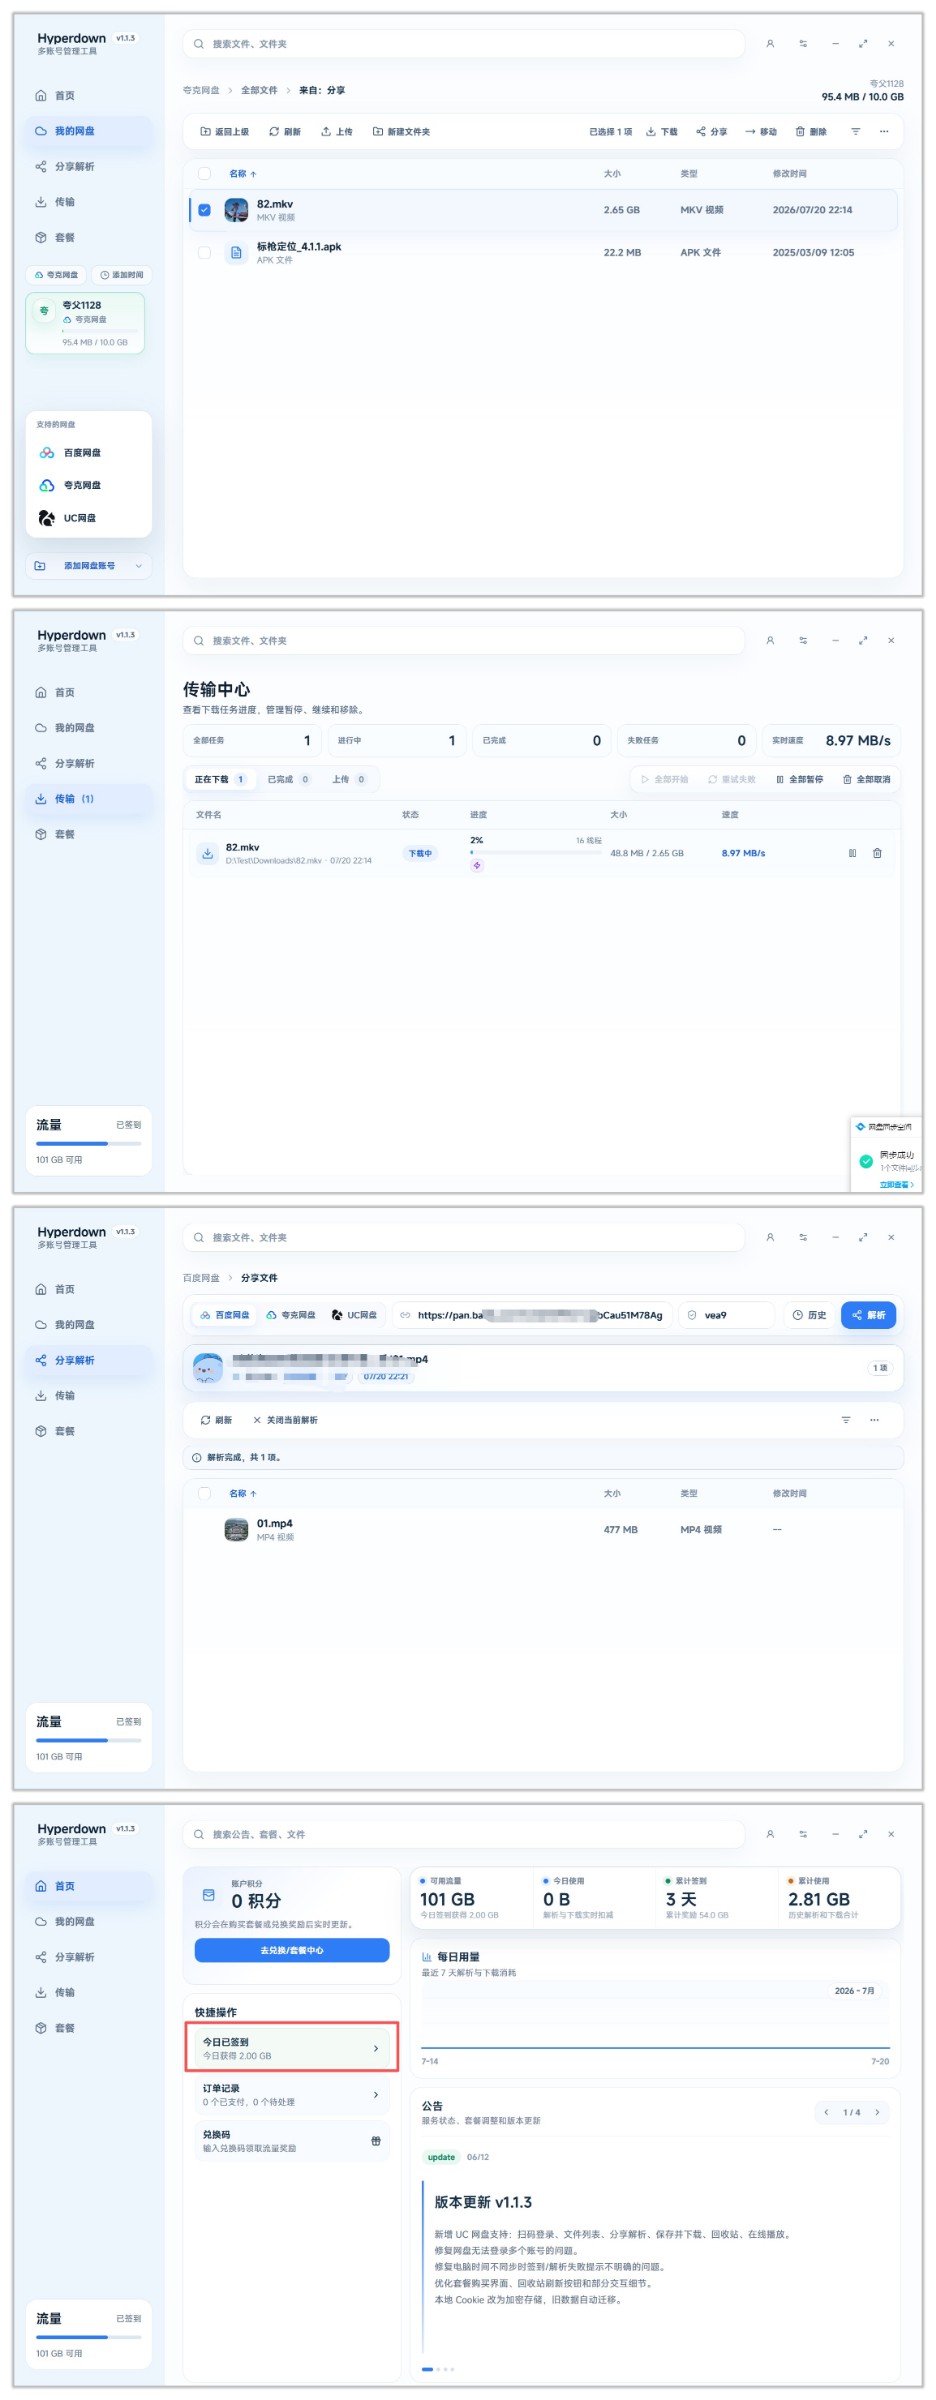Viewport: 936px width, 2400px height.
Task: Open user account icon in 我的网盘 window
Action: (x=770, y=44)
